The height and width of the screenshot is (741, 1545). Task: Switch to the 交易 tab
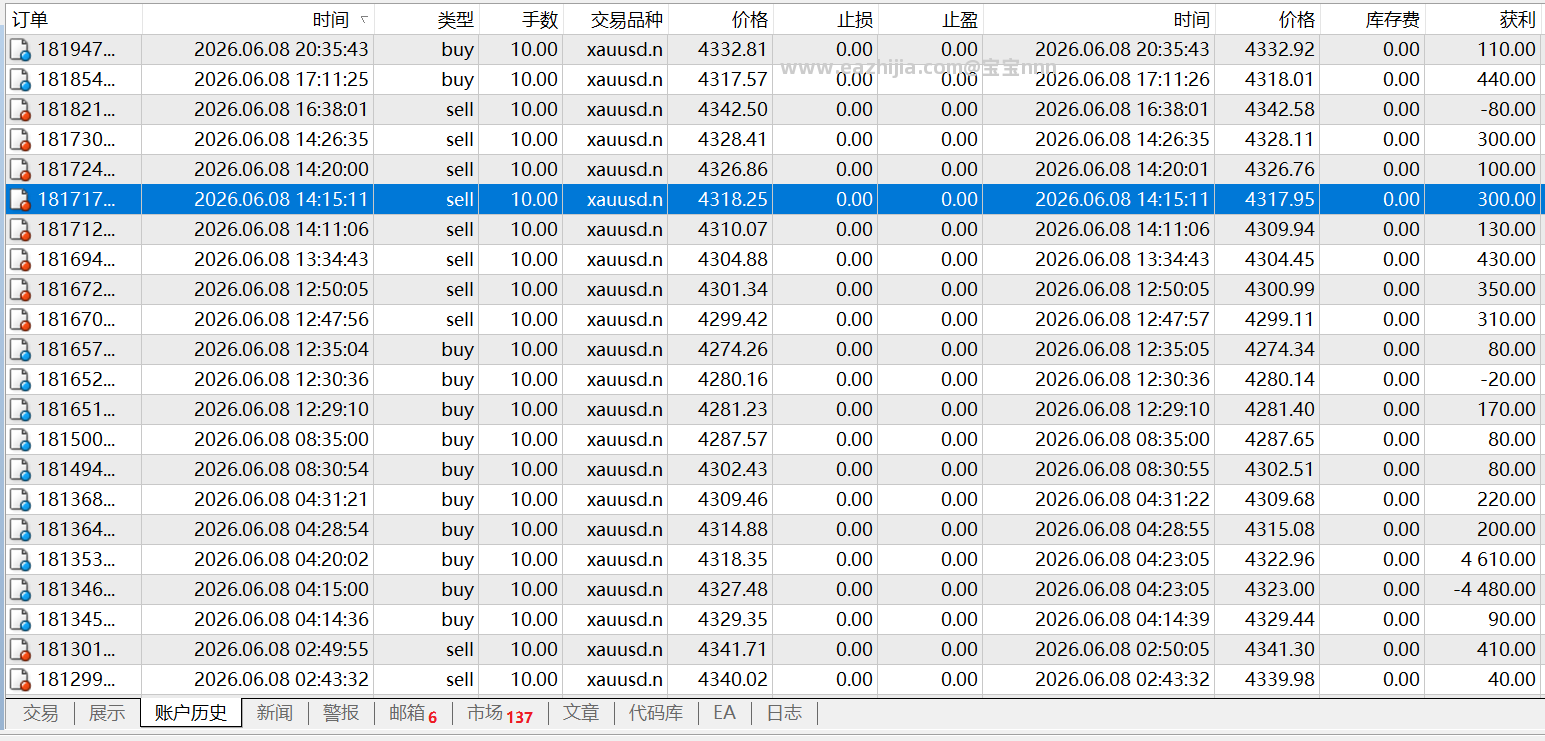point(41,713)
